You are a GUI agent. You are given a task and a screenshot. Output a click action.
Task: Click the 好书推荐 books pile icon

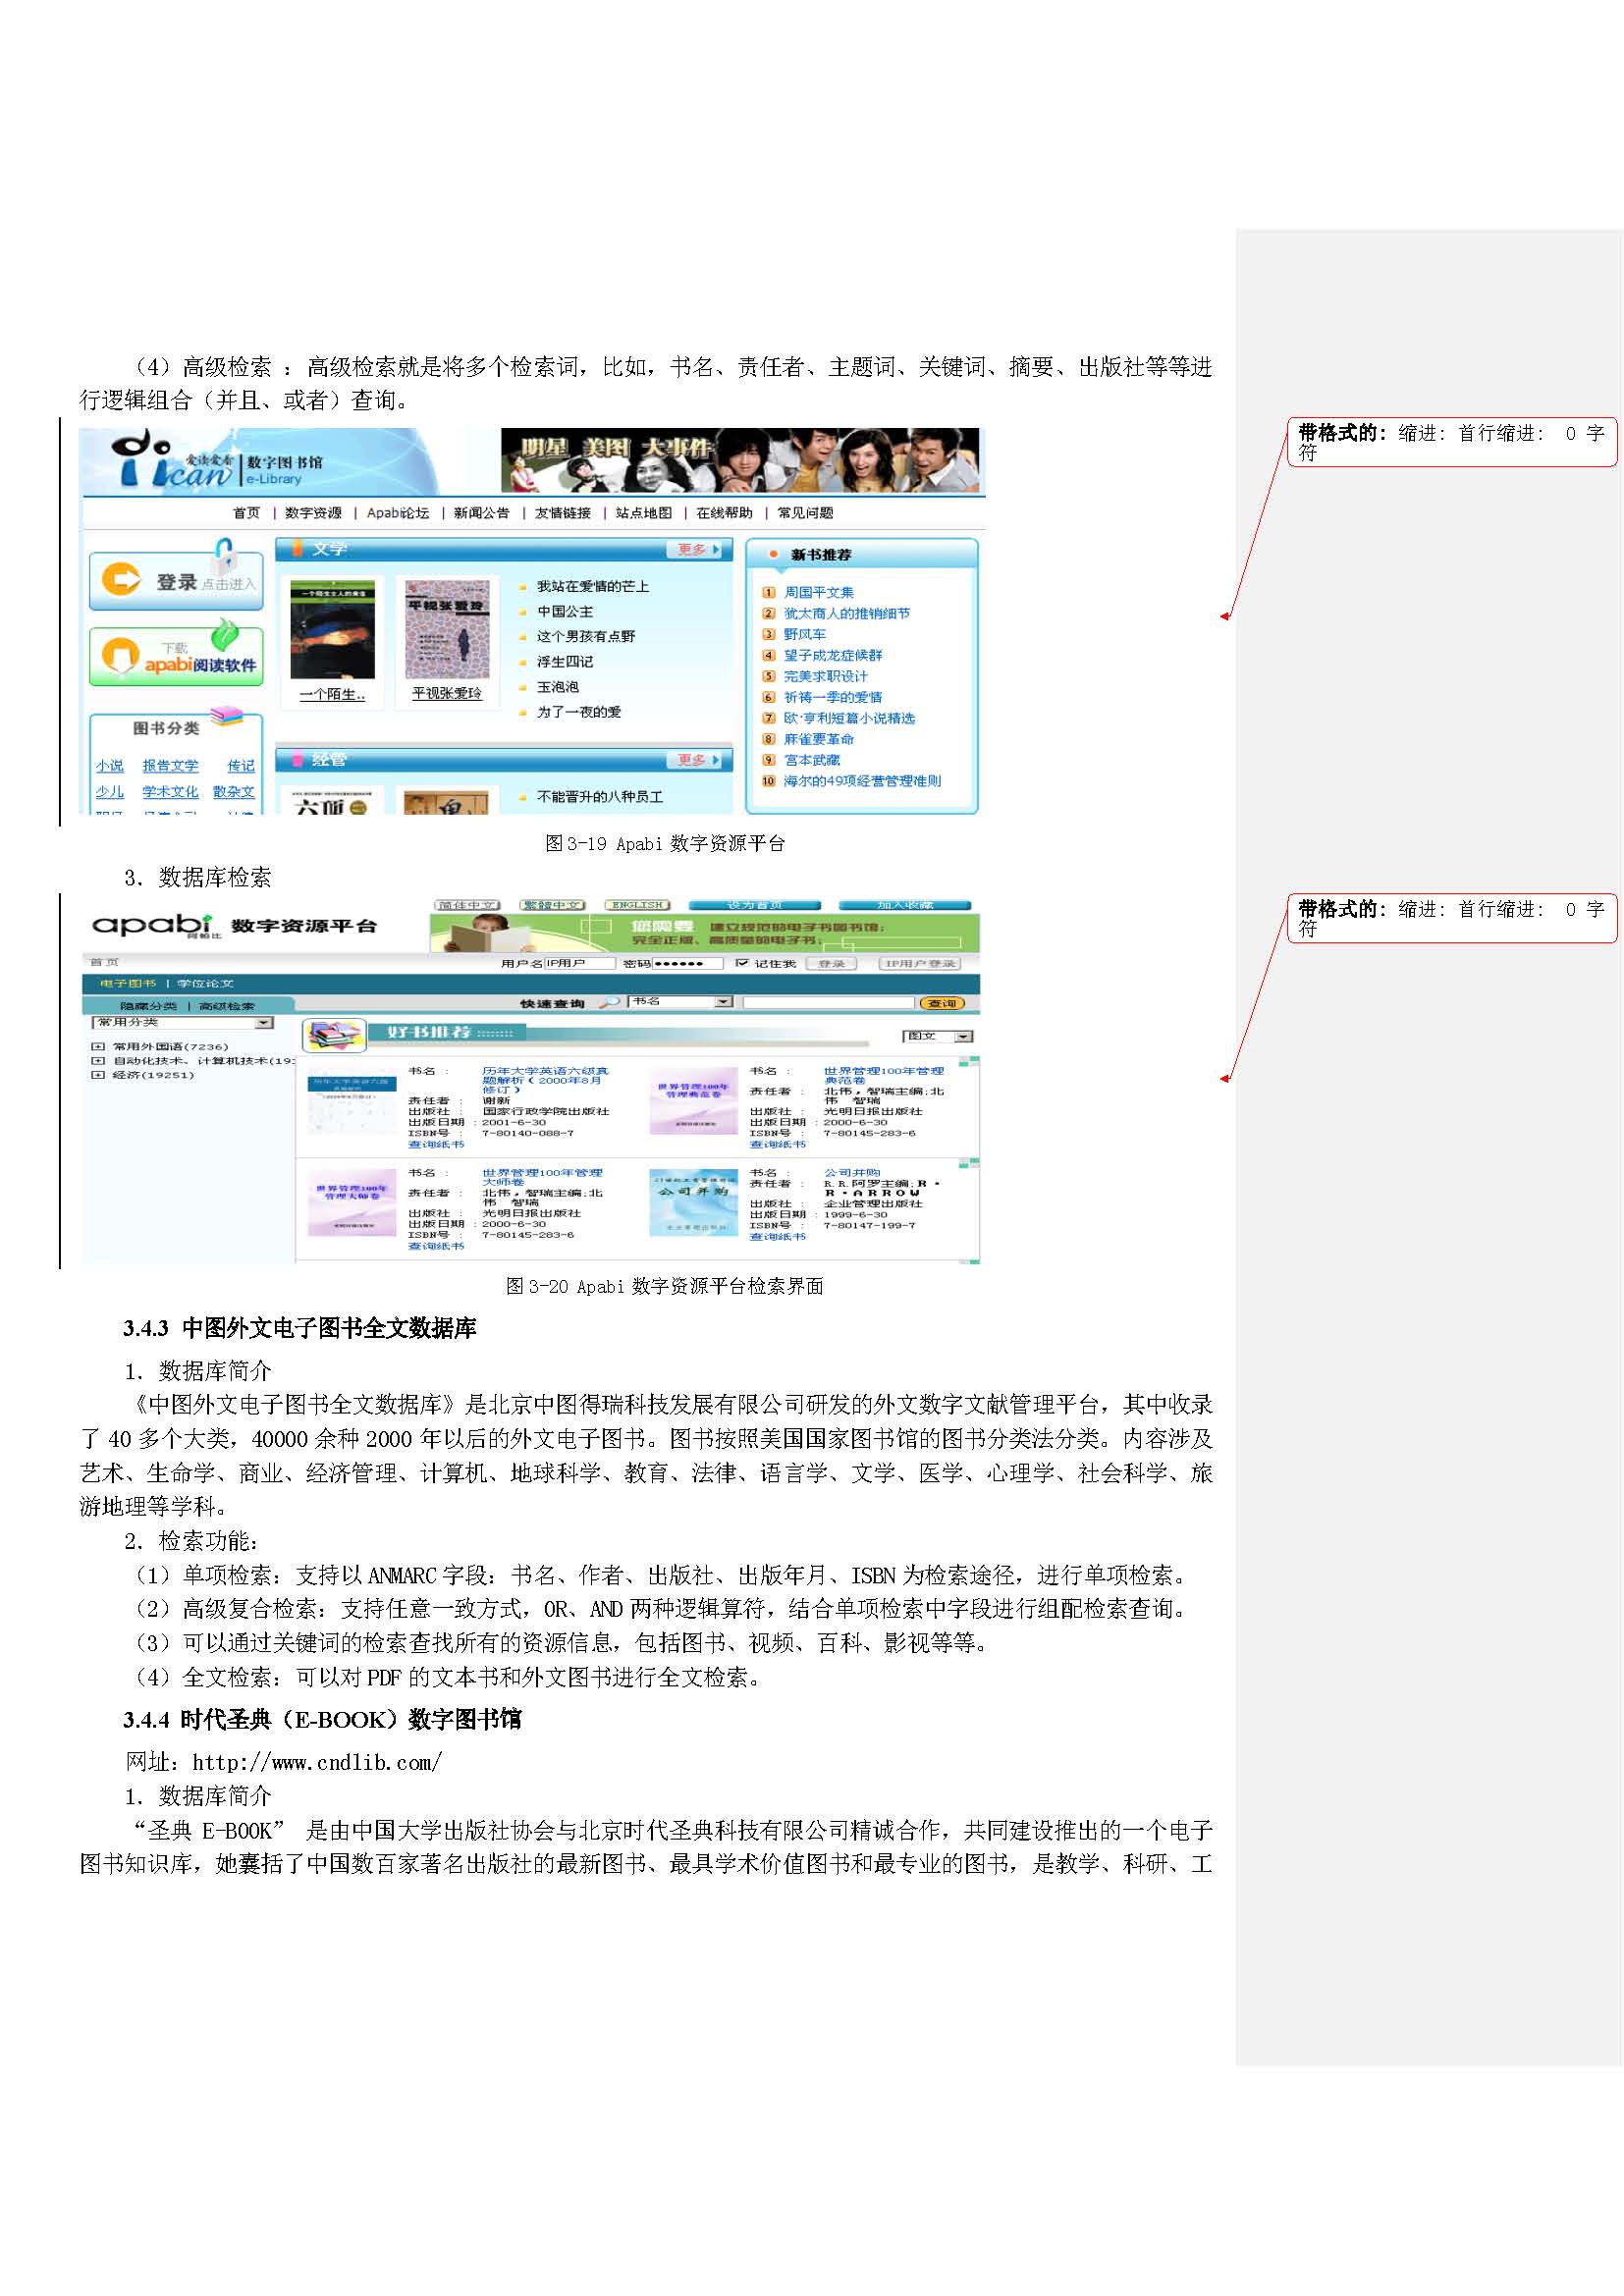[334, 1035]
